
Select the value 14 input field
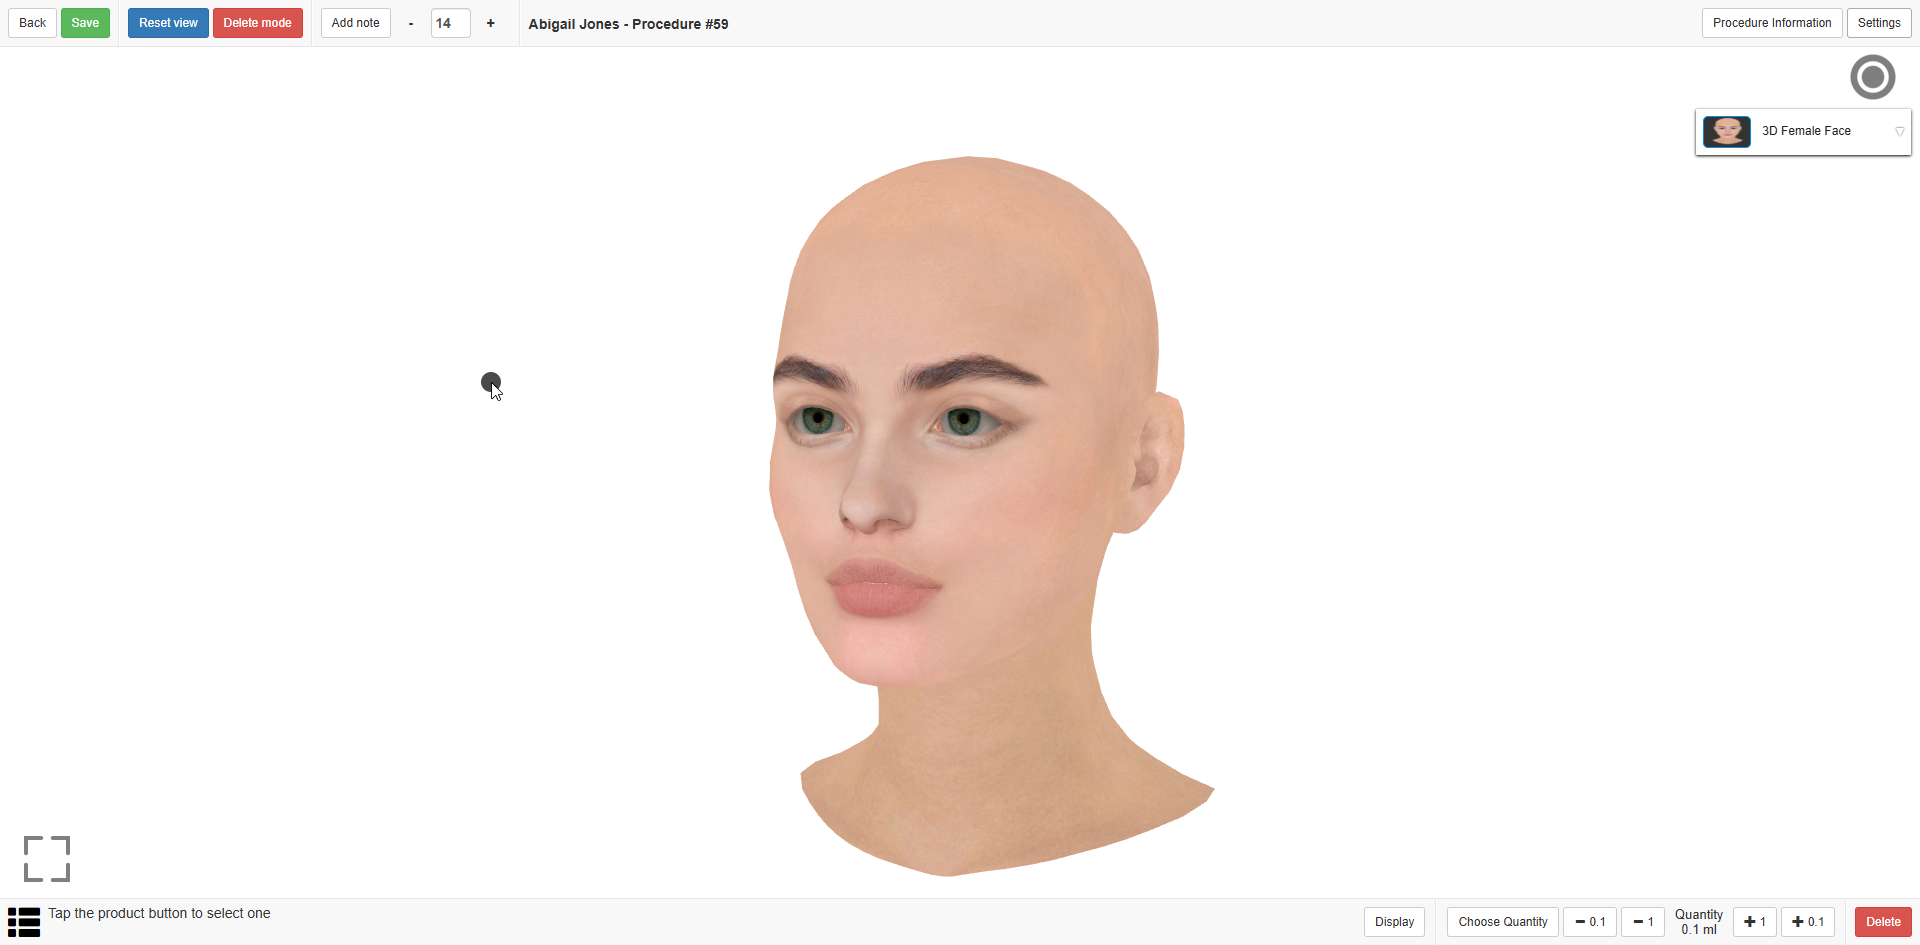[x=450, y=23]
